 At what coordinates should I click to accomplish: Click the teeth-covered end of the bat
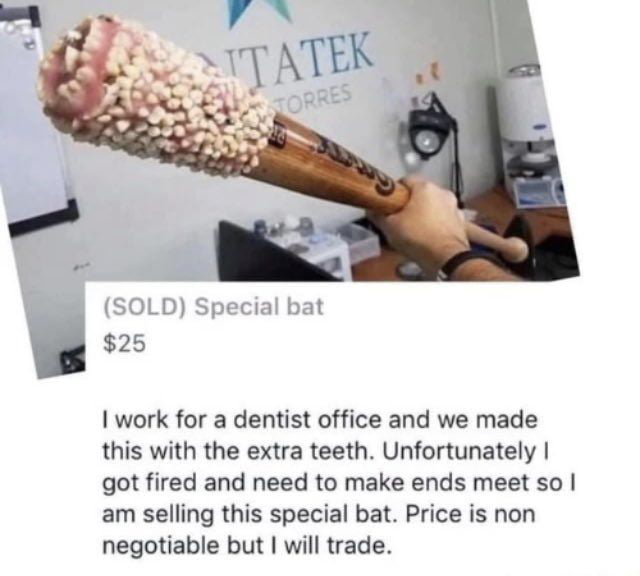[155, 94]
